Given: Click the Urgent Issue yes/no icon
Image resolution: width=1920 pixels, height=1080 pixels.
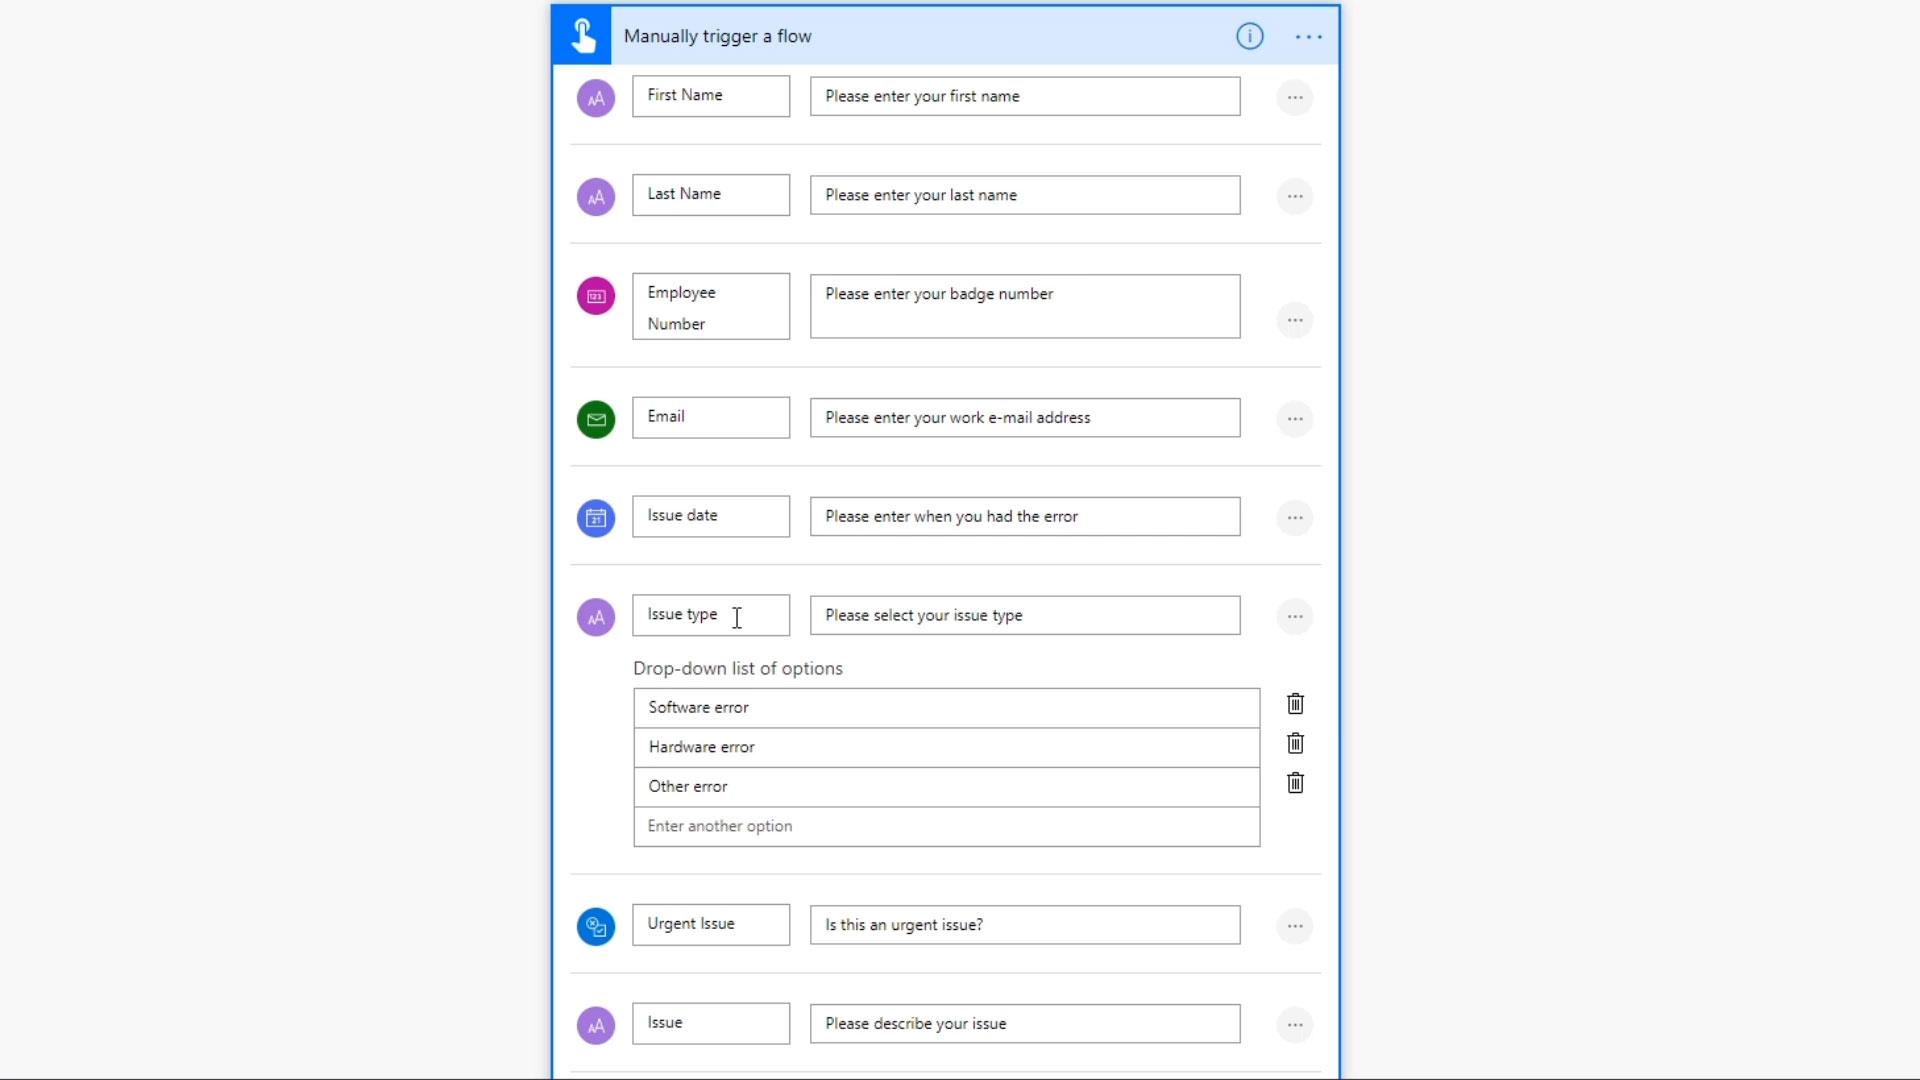Looking at the screenshot, I should 596,927.
